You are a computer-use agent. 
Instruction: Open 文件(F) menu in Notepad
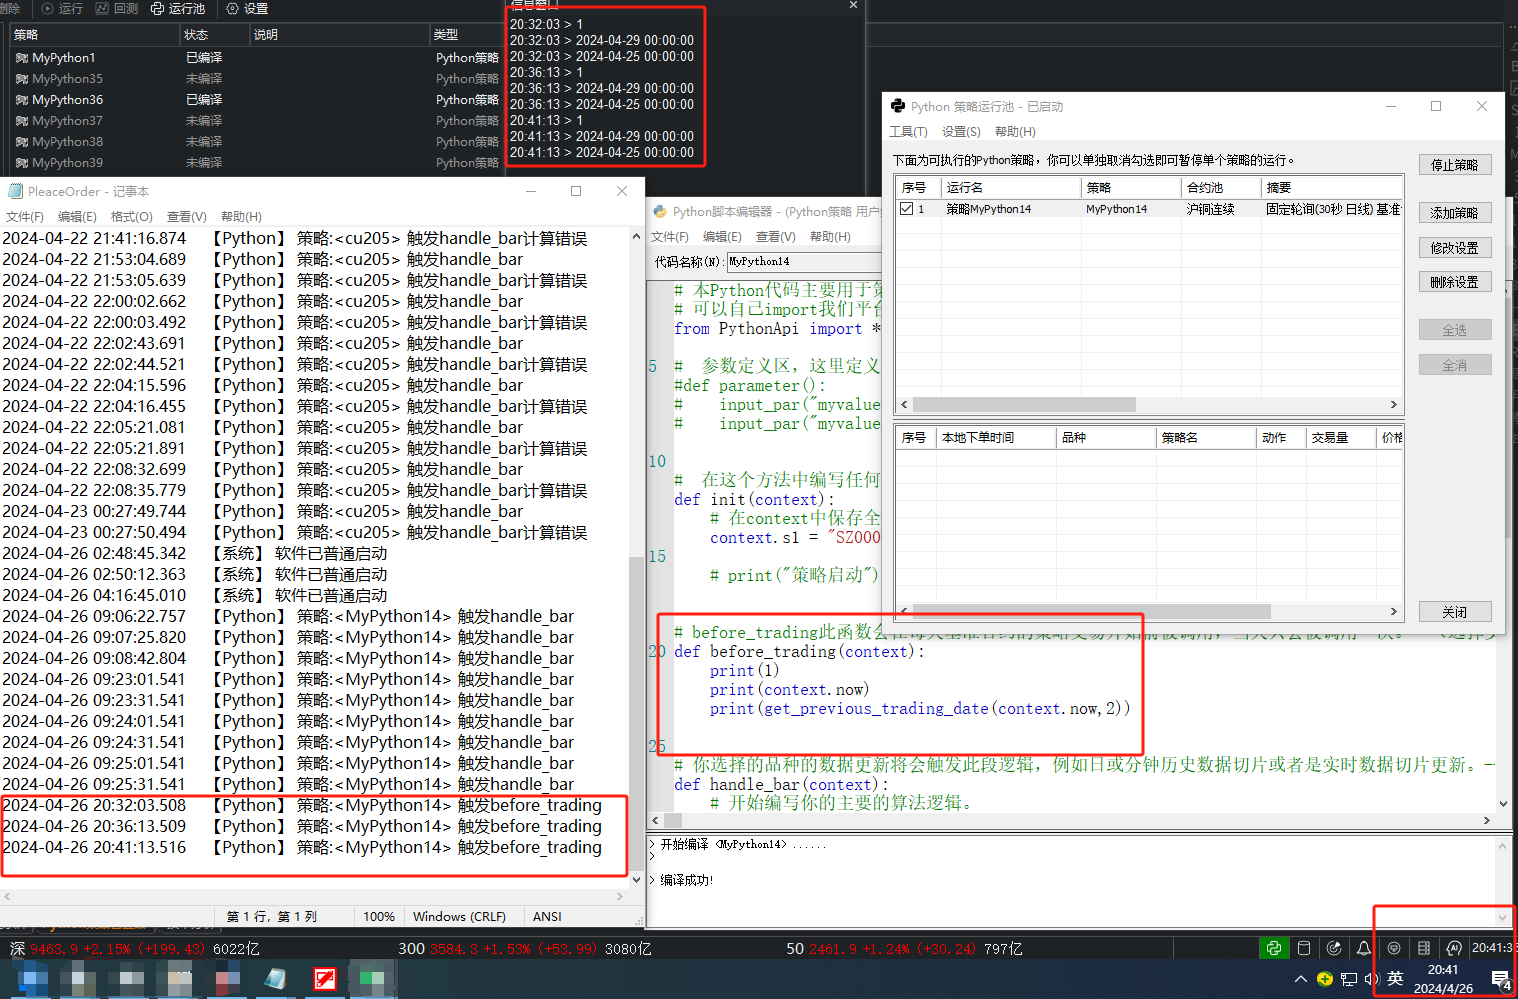point(25,216)
